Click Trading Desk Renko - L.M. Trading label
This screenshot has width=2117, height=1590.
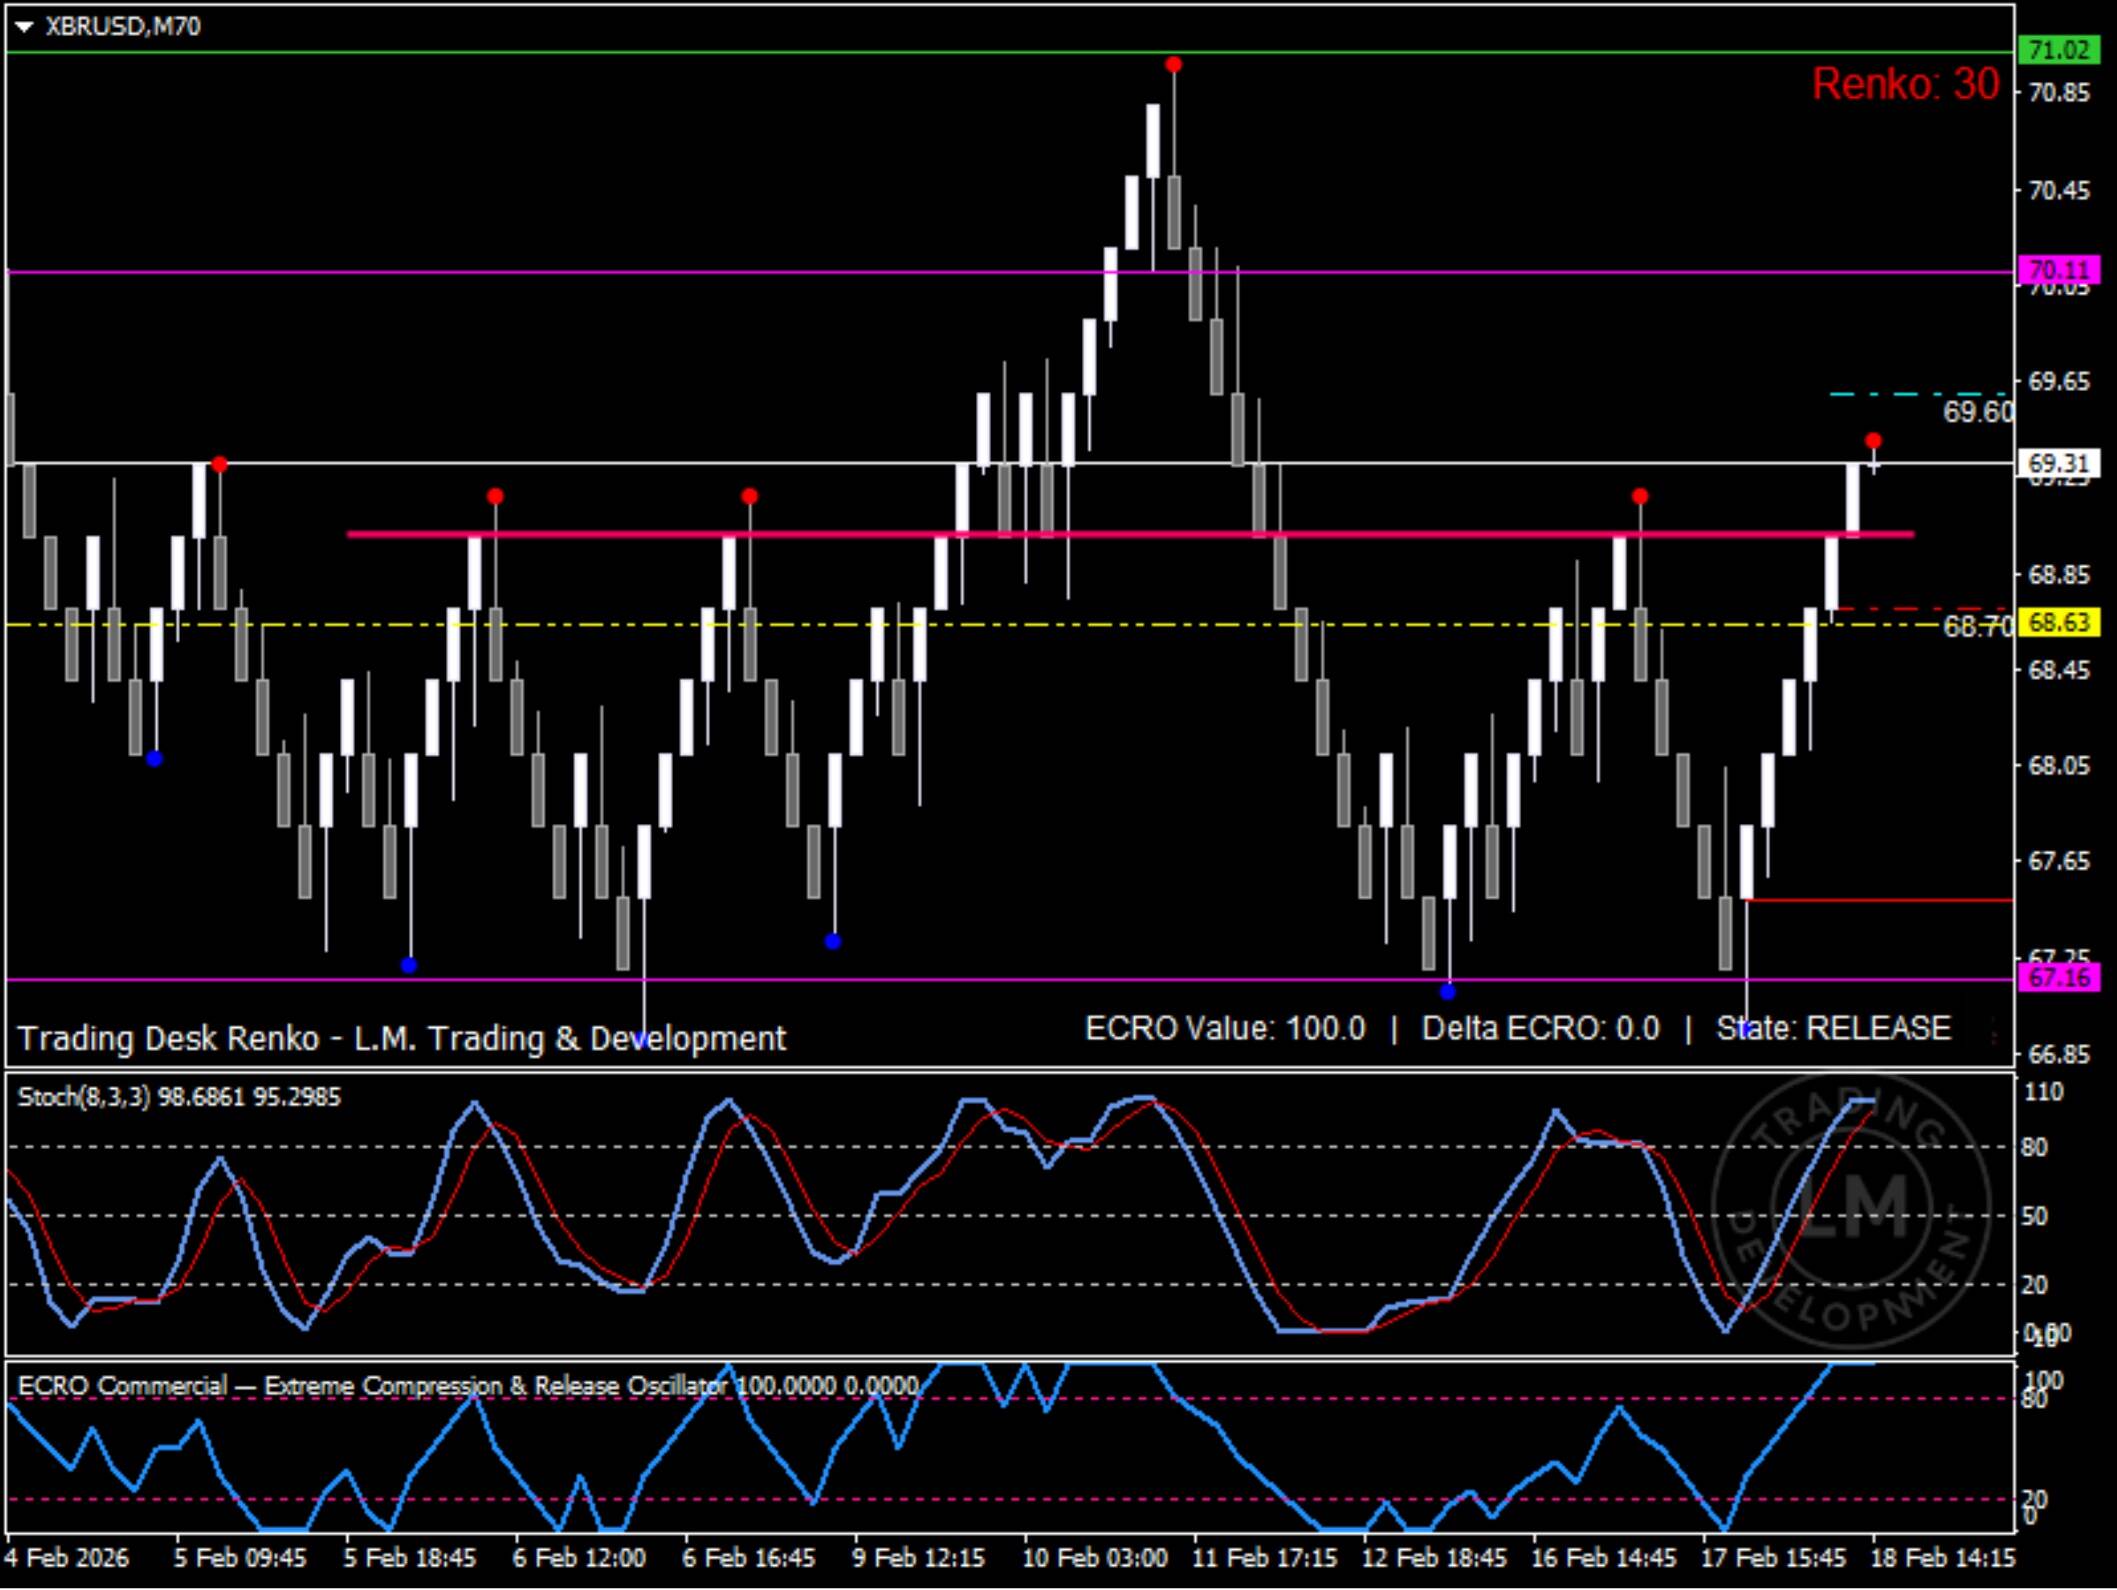pyautogui.click(x=402, y=1038)
